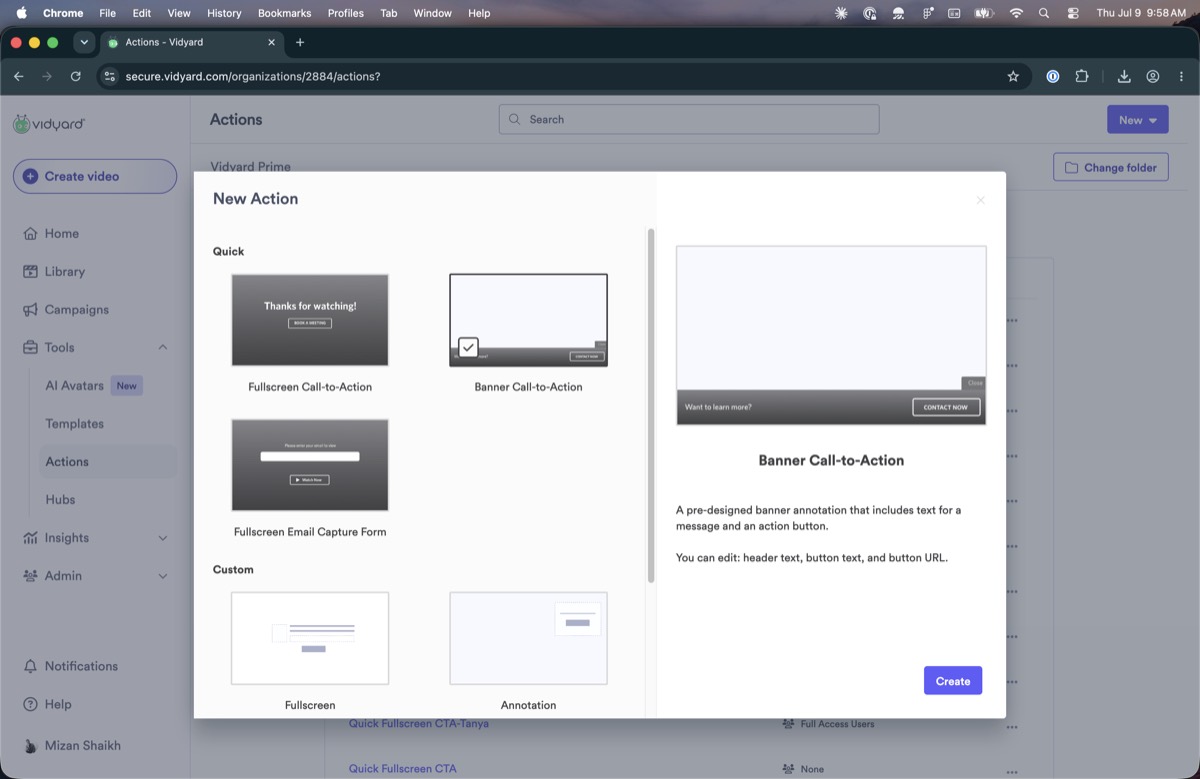Click the Full Access Users label

(x=837, y=723)
